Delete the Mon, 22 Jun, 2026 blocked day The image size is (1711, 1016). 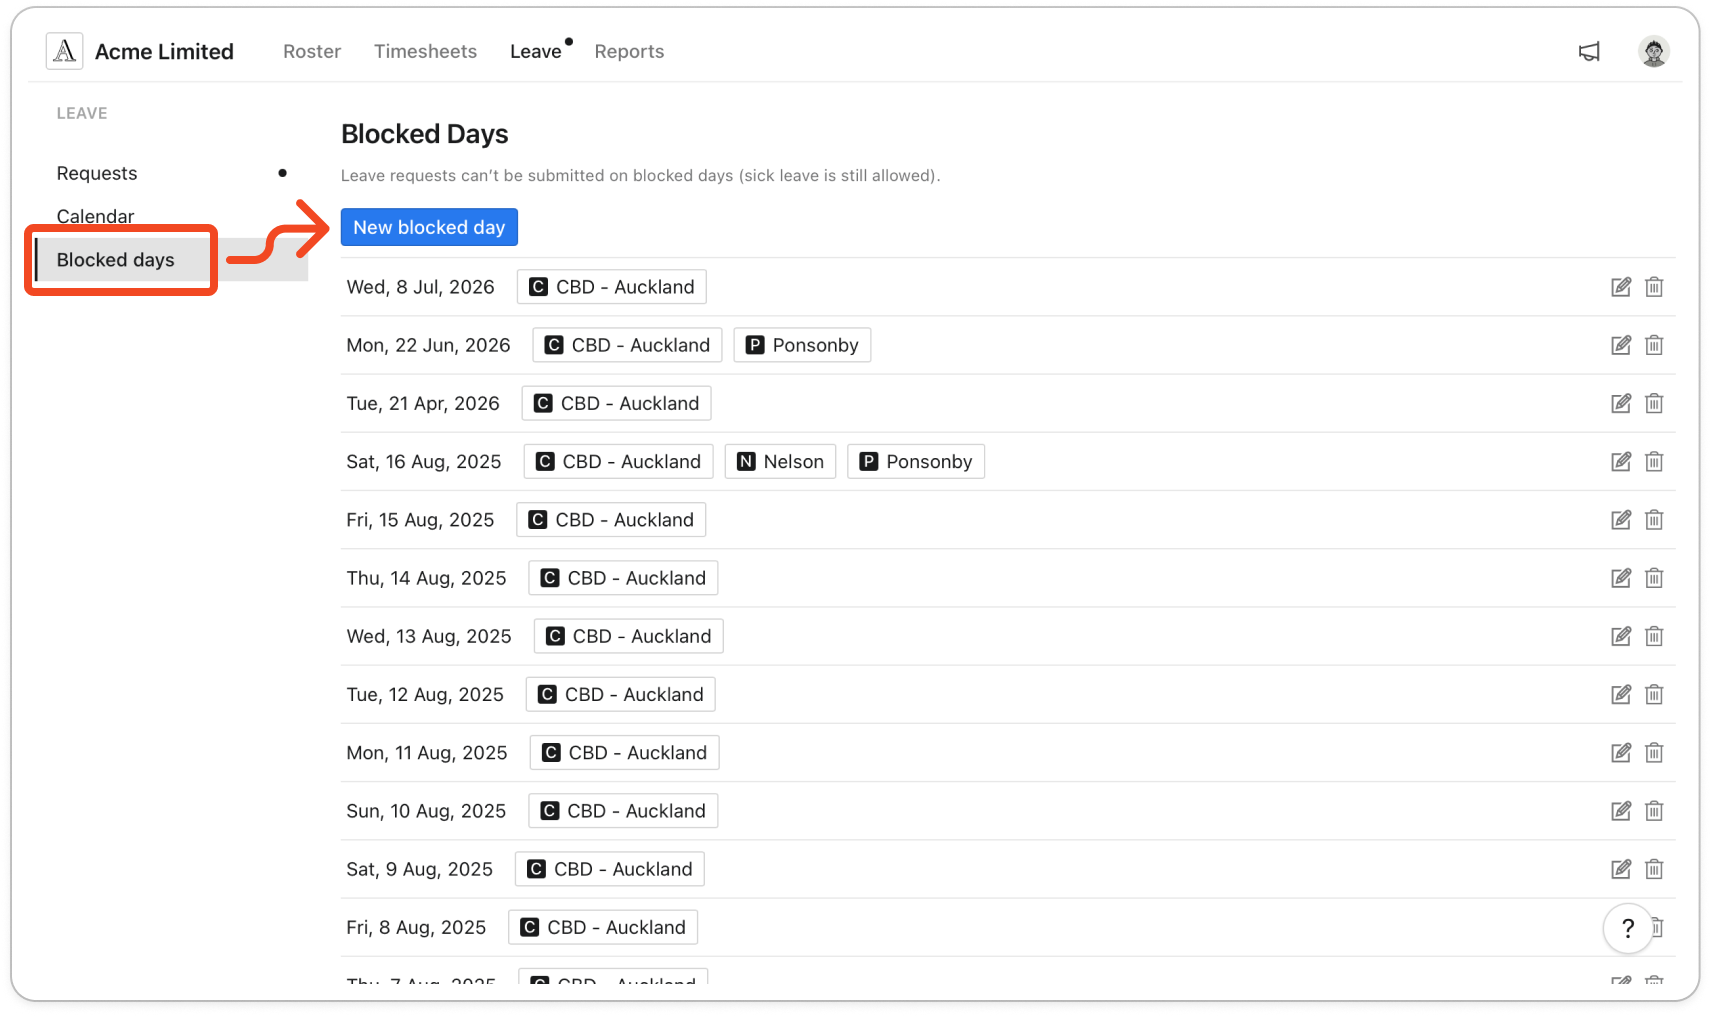coord(1654,345)
